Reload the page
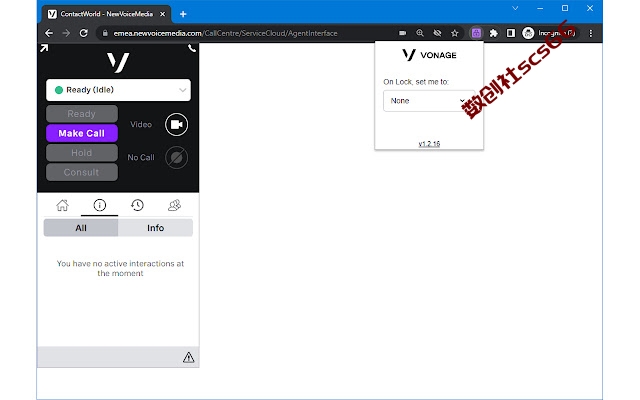 (84, 33)
